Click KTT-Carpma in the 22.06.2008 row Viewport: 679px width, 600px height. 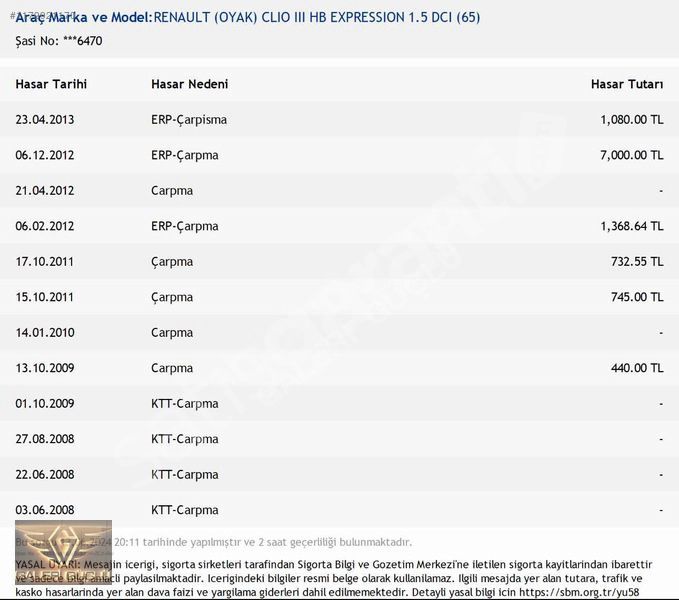point(184,475)
